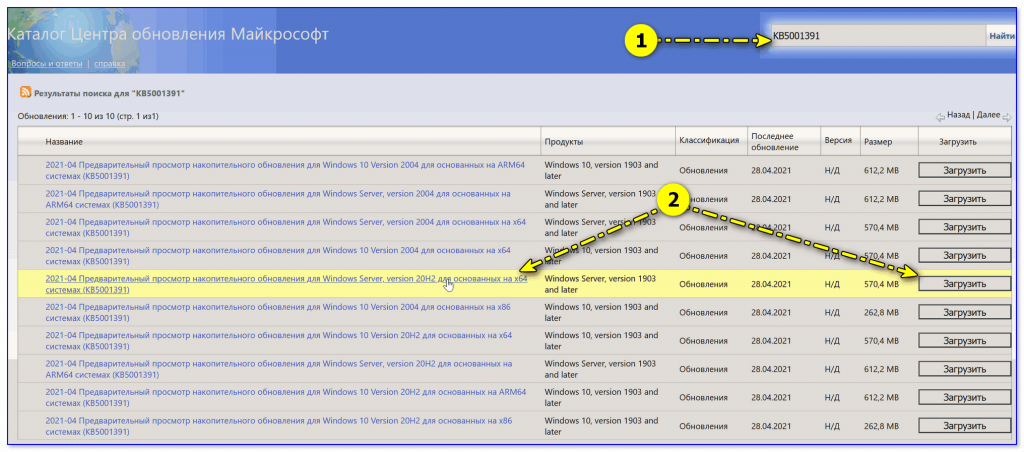Viewport: 1024px width, 452px height.
Task: Open the Вопросы и ответы link
Action: click(x=46, y=64)
